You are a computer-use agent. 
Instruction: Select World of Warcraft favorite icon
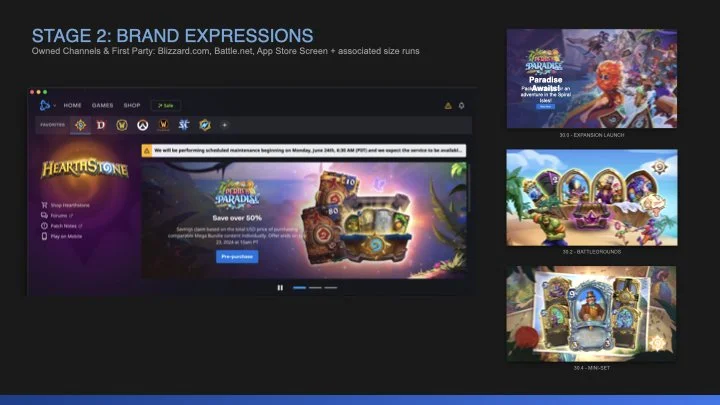(122, 125)
